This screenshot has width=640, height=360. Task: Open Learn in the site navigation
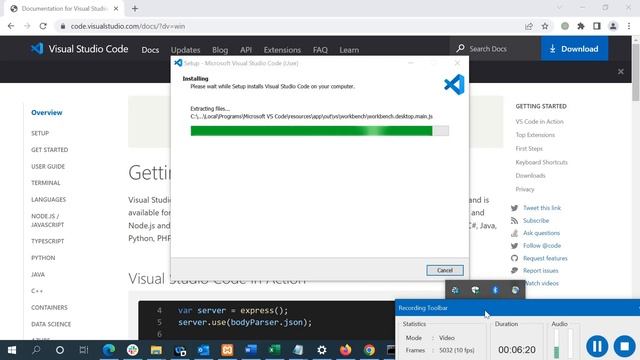pos(349,50)
